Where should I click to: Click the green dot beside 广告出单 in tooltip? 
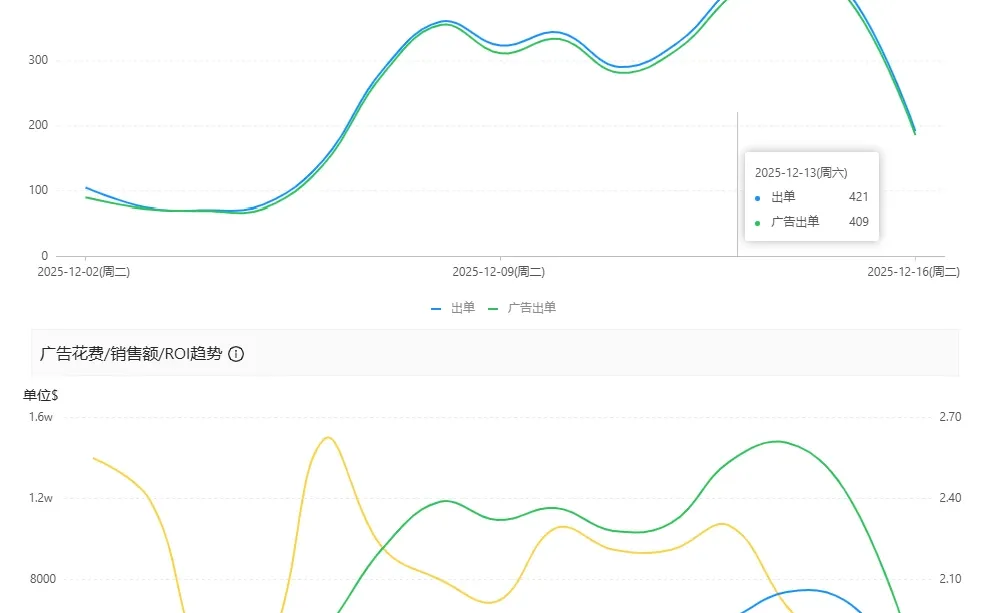758,223
